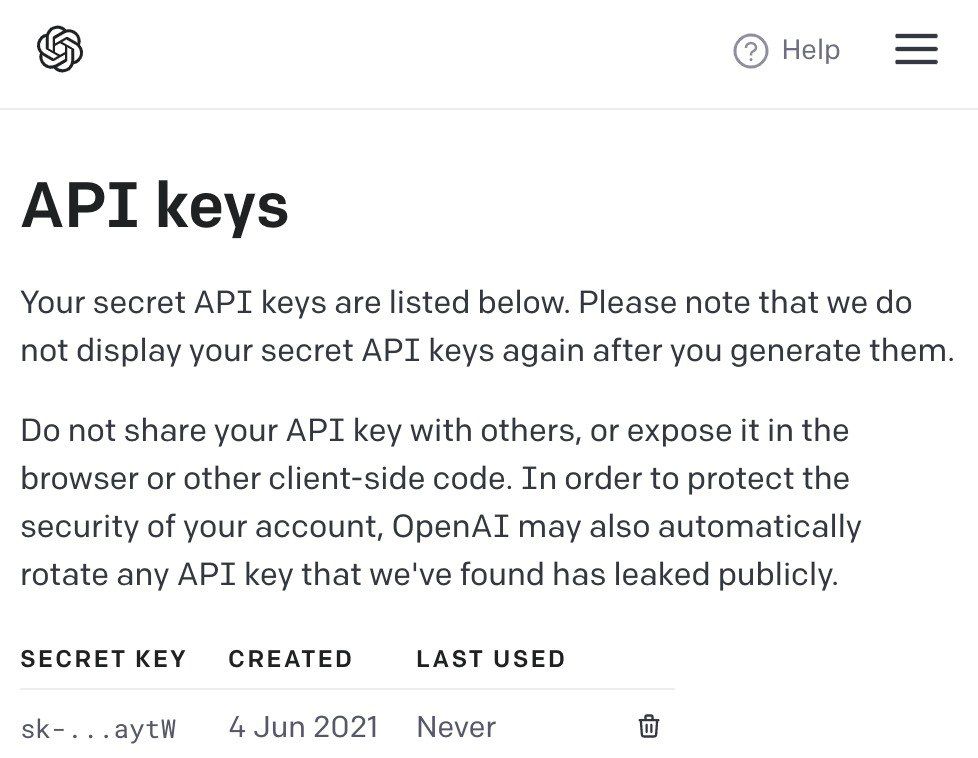Click the line starting "not display your secret"
This screenshot has width=978, height=758.
pos(487,350)
